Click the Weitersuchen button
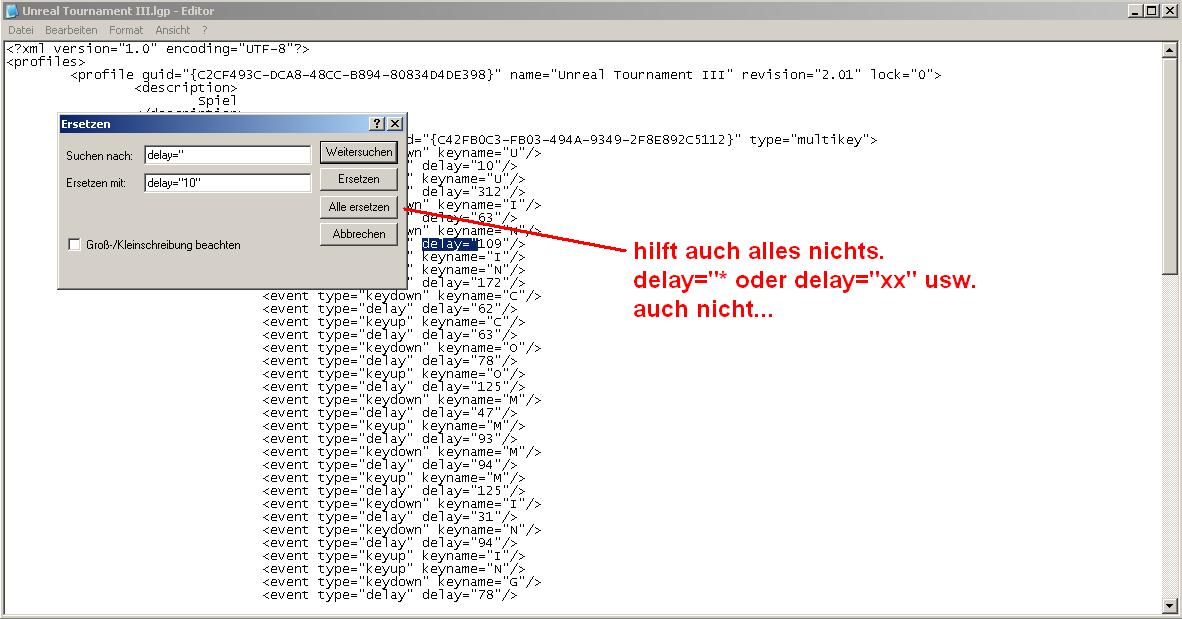1182x619 pixels. 359,152
